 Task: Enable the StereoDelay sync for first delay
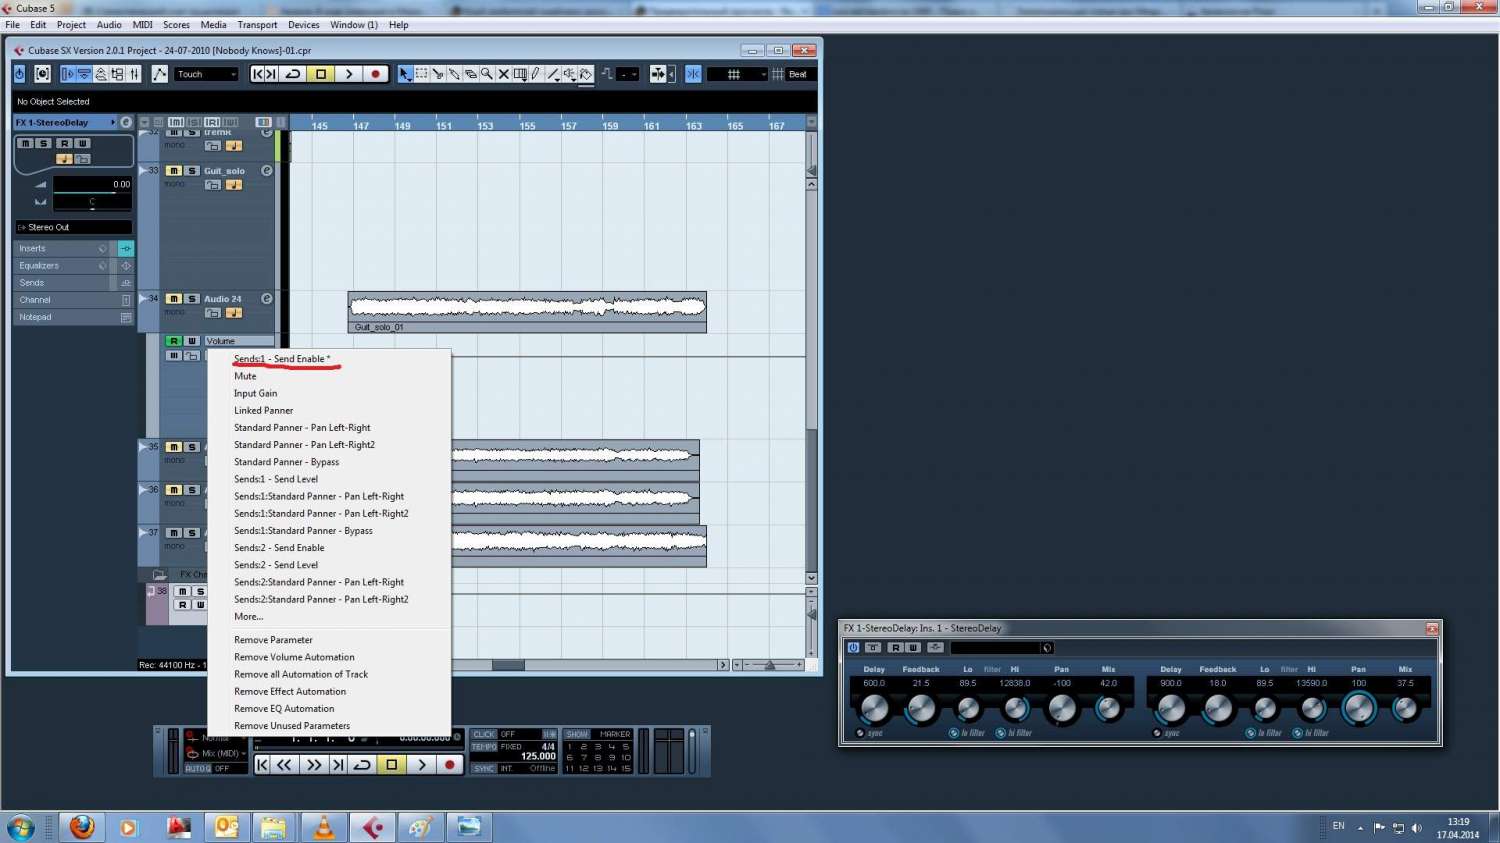[860, 733]
